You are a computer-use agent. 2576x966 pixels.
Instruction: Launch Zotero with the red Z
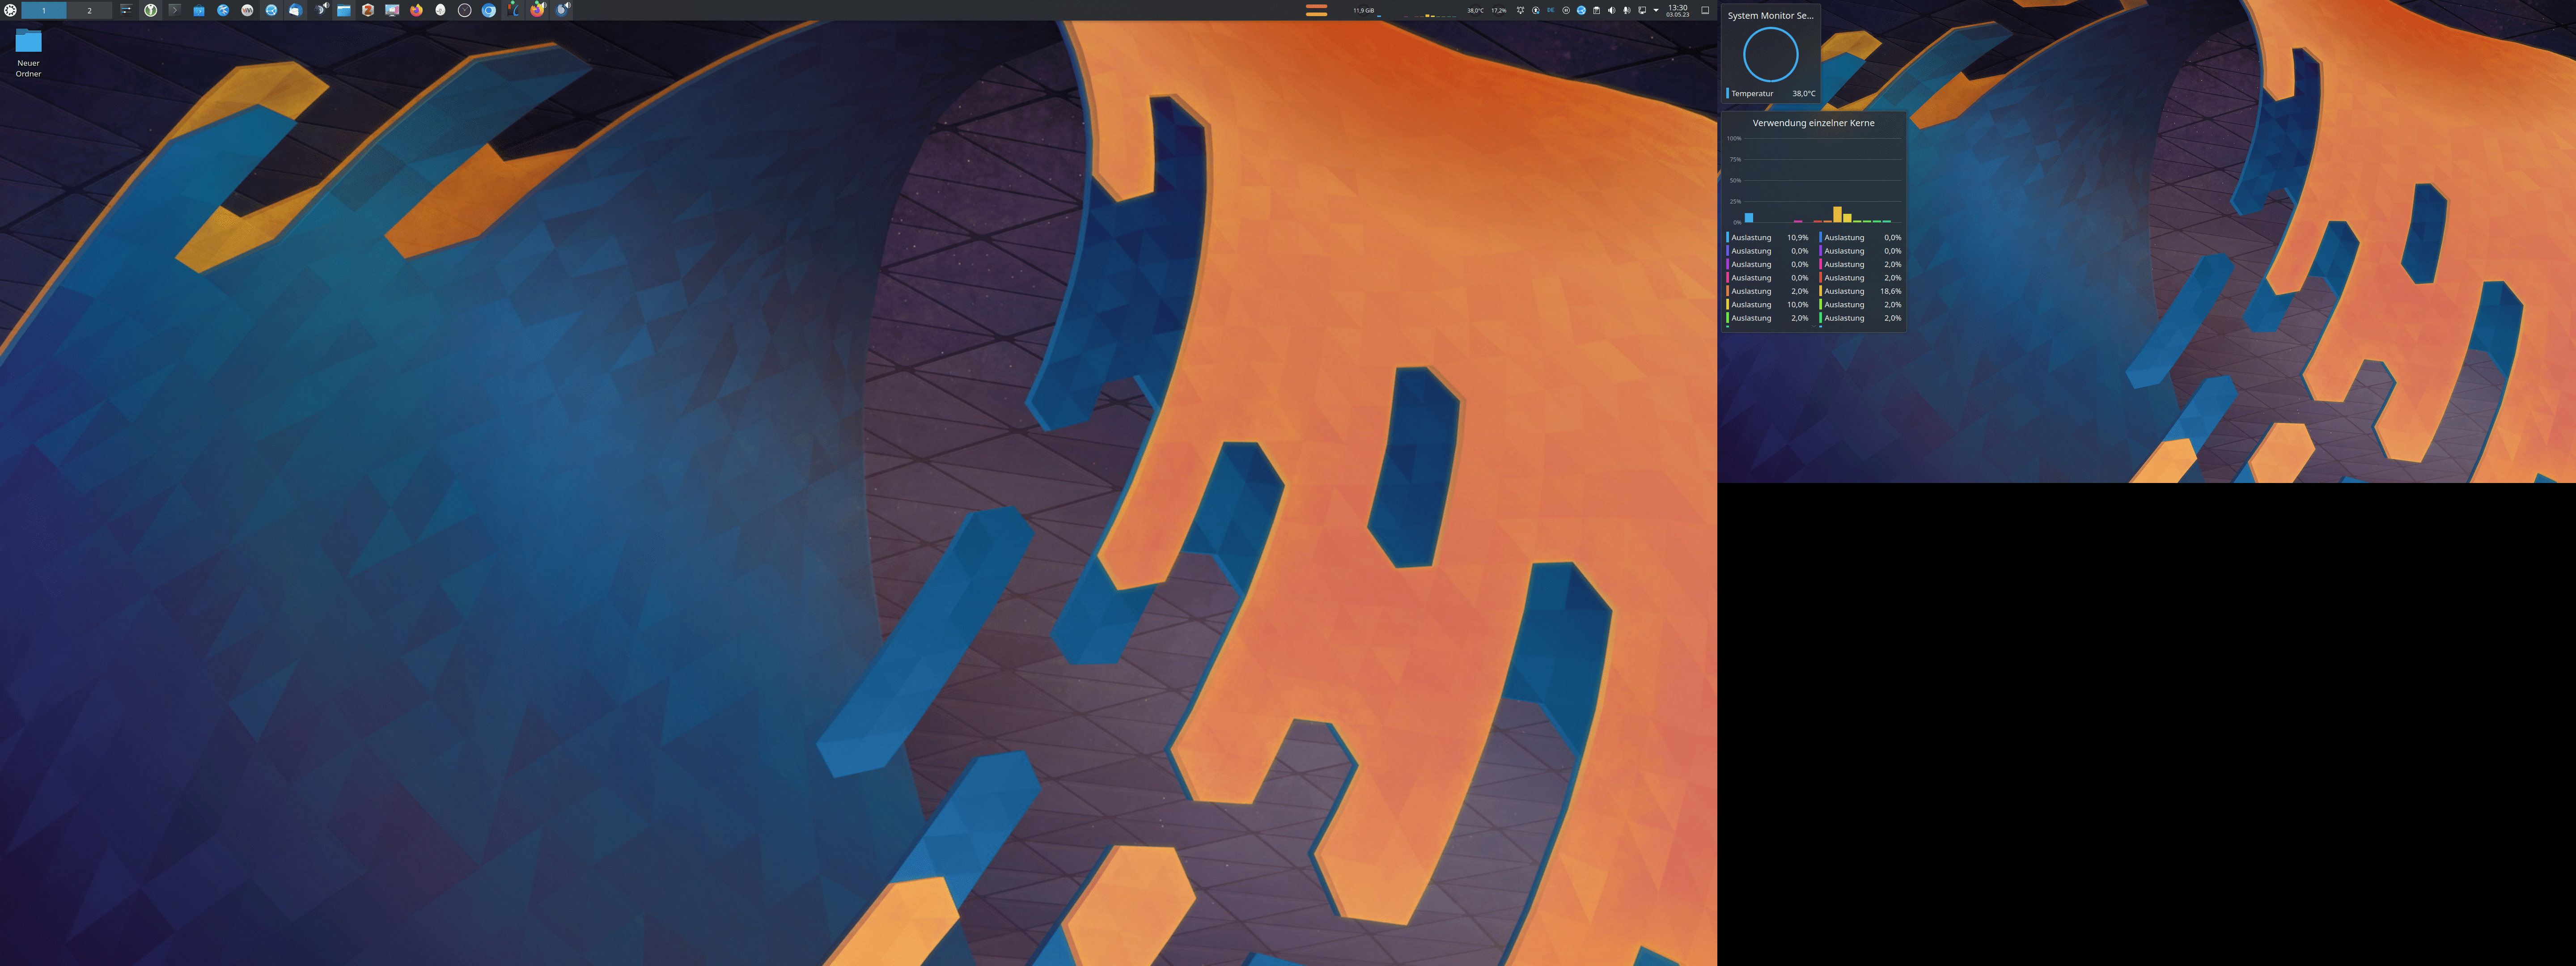pyautogui.click(x=368, y=10)
